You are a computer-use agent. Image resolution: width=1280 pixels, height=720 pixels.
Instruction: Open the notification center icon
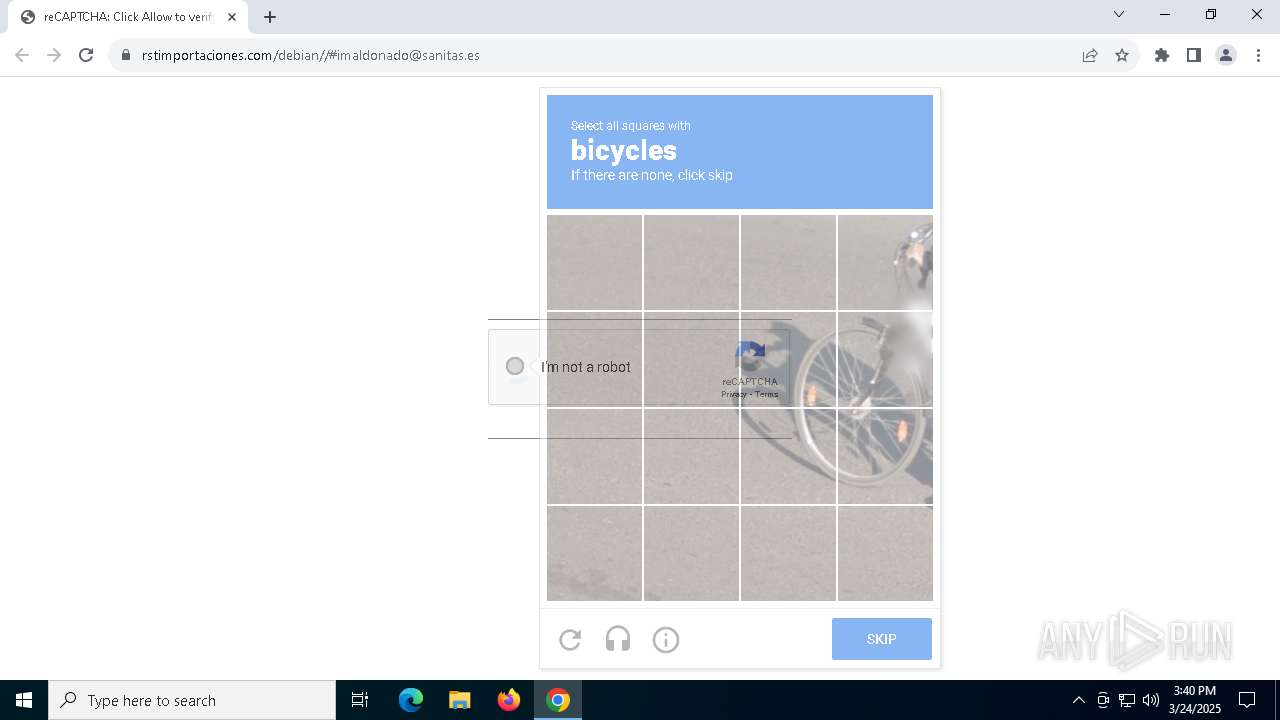pos(1247,700)
